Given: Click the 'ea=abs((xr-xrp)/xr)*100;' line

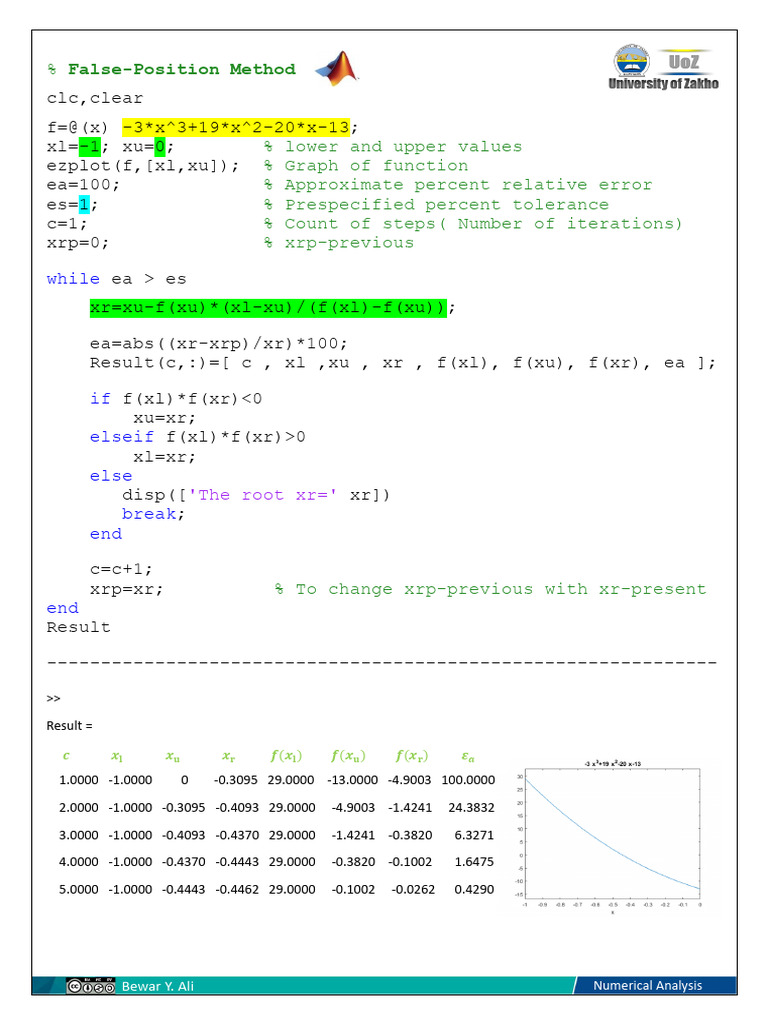Looking at the screenshot, I should [219, 344].
